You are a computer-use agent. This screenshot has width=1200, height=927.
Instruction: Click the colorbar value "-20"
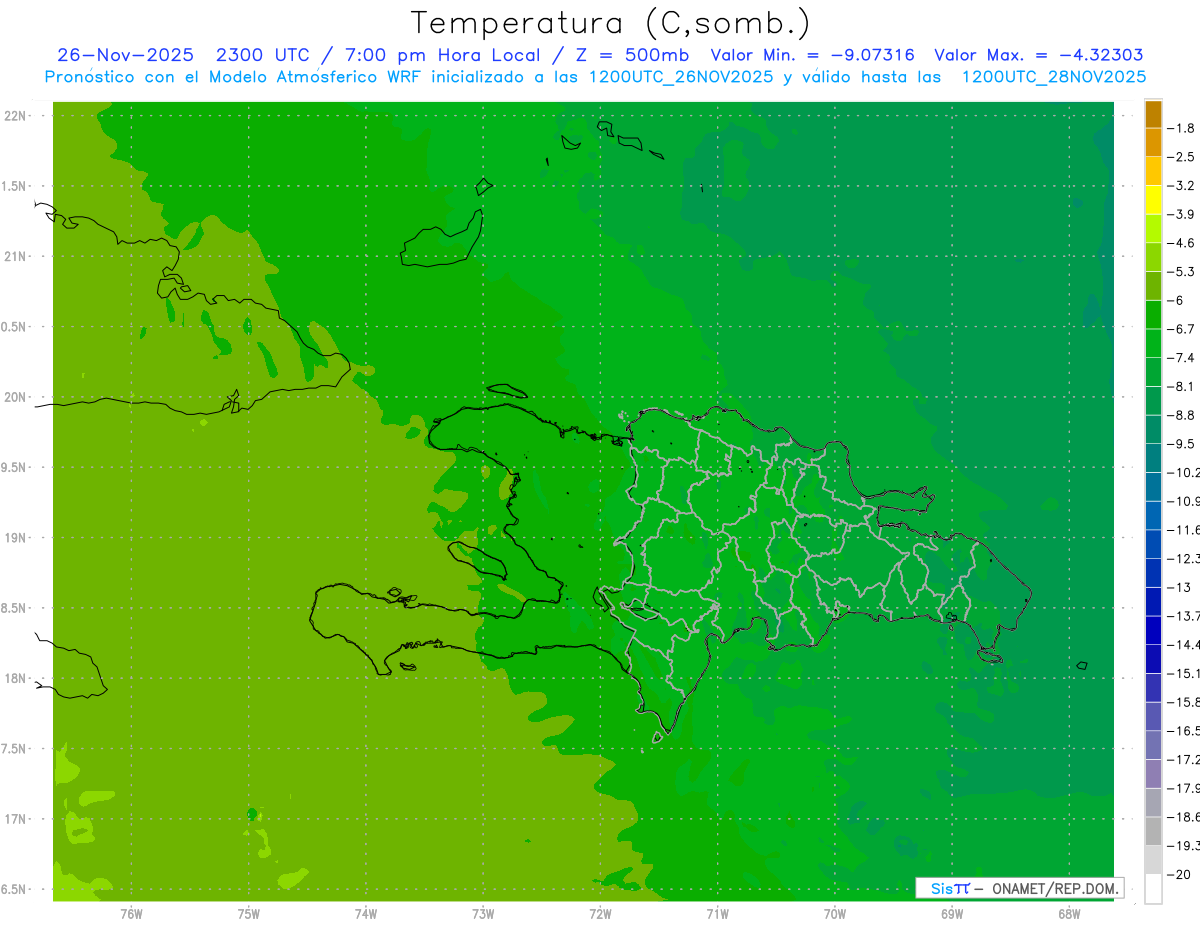1178,874
